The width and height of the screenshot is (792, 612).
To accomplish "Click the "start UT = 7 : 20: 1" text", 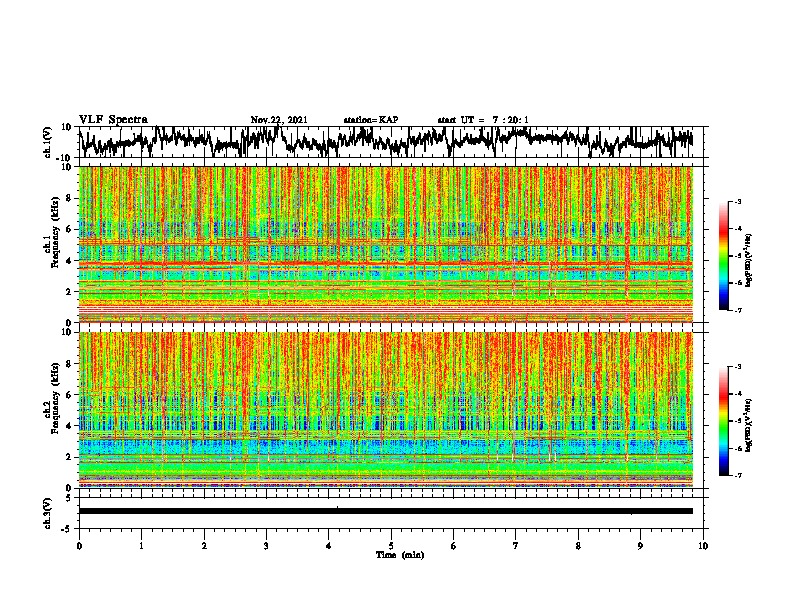I will (x=483, y=120).
